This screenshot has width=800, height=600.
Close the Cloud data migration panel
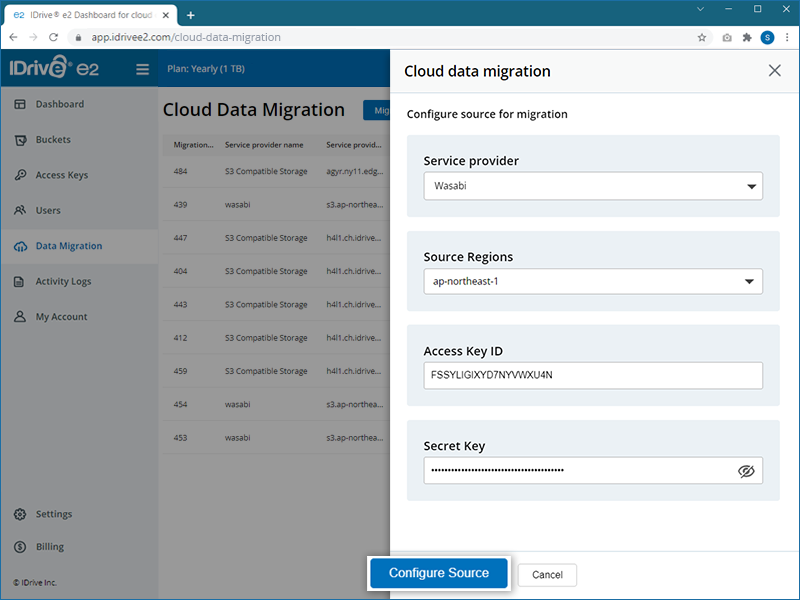tap(774, 71)
